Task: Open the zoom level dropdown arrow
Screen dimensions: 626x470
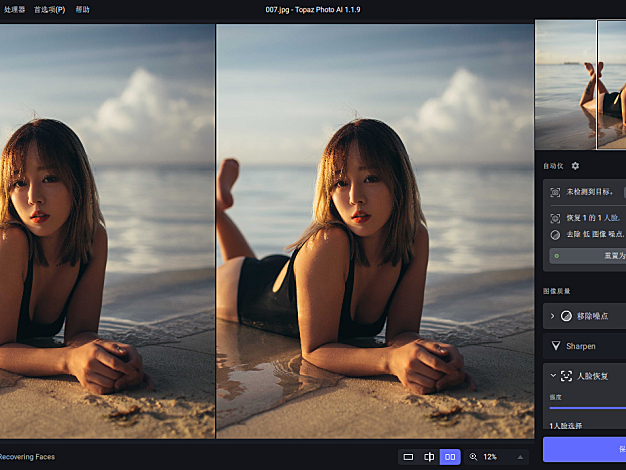Action: [x=519, y=457]
